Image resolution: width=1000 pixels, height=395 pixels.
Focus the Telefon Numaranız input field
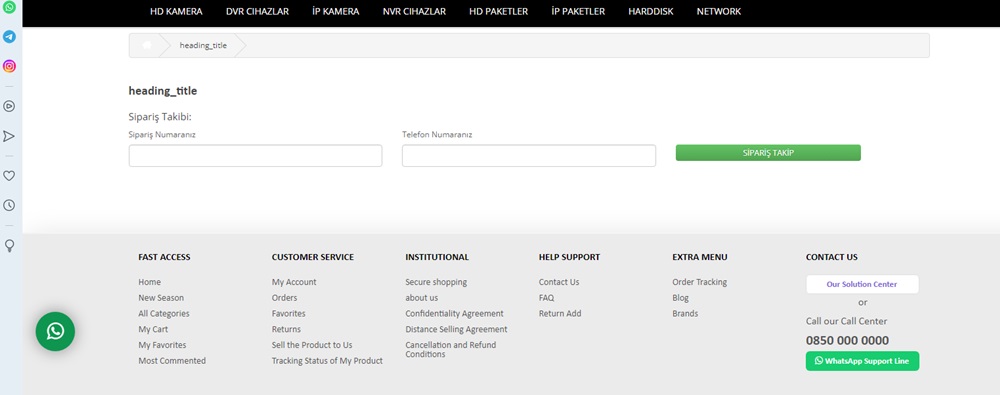pyautogui.click(x=529, y=156)
